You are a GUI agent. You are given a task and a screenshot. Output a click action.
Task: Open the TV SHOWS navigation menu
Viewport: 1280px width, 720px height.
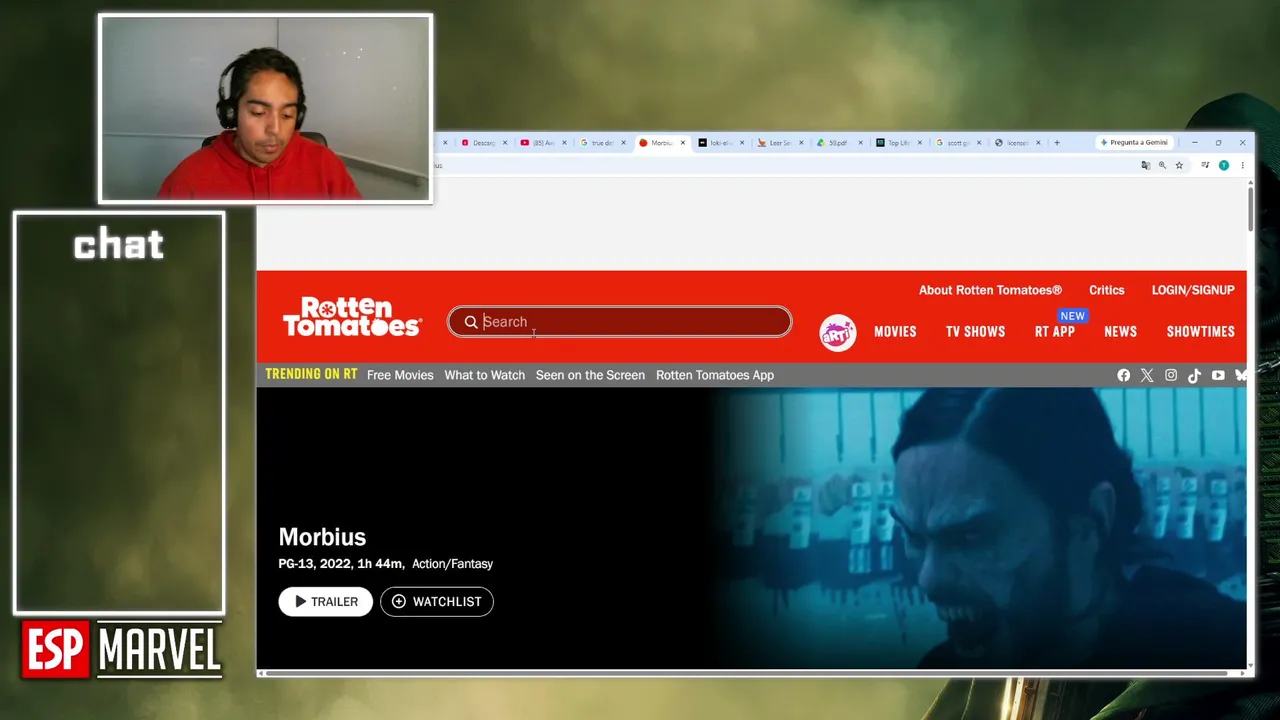976,332
